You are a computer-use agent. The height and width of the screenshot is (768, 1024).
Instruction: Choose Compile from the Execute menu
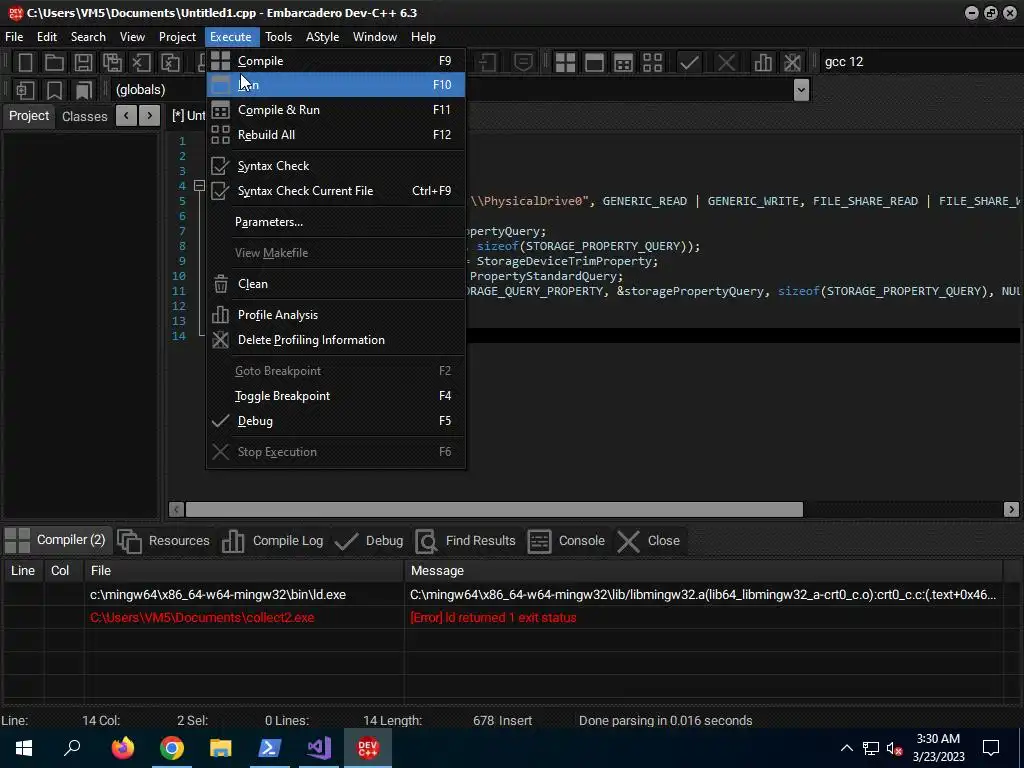pyautogui.click(x=336, y=61)
